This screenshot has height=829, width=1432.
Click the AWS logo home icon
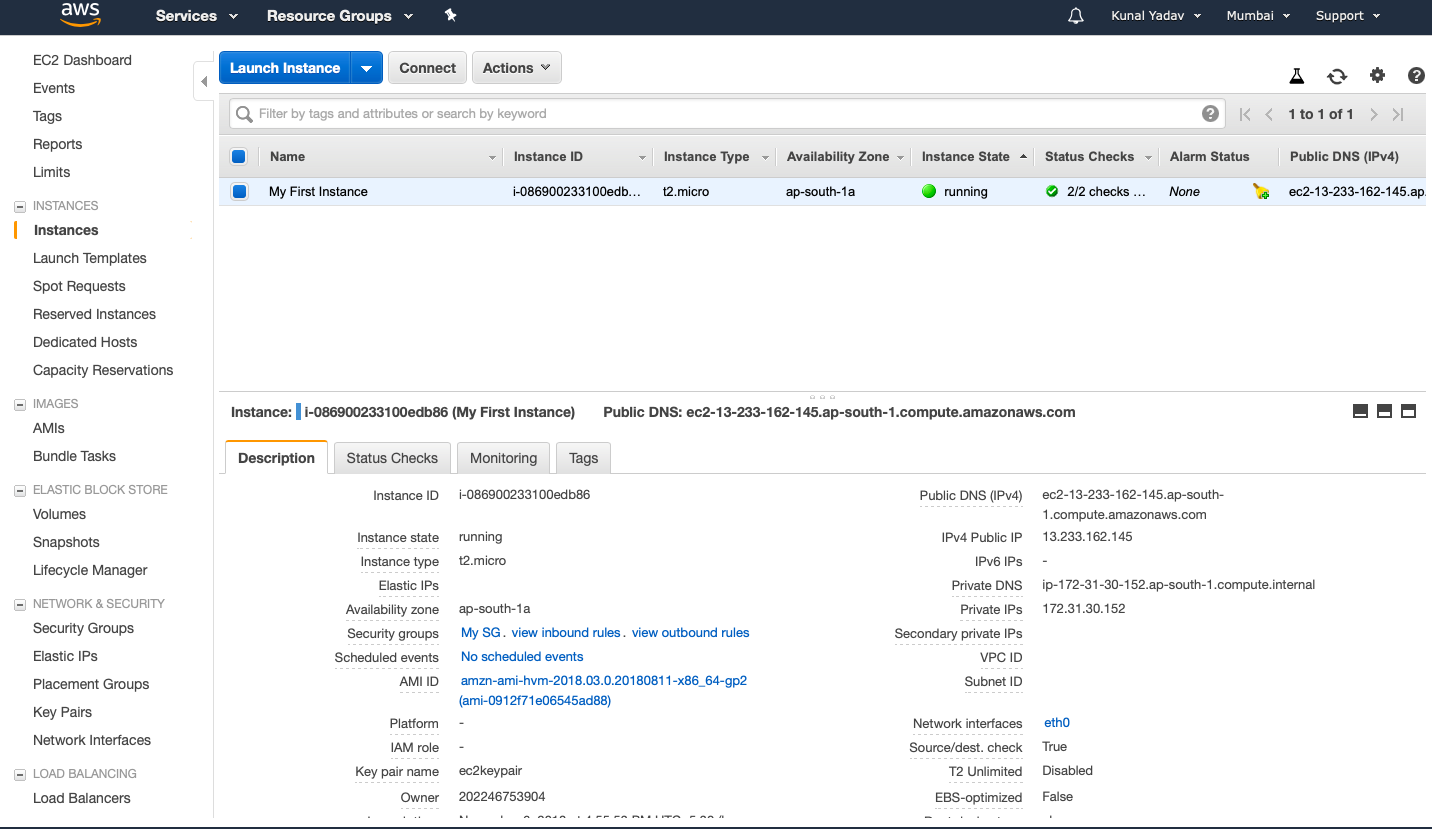(x=80, y=15)
